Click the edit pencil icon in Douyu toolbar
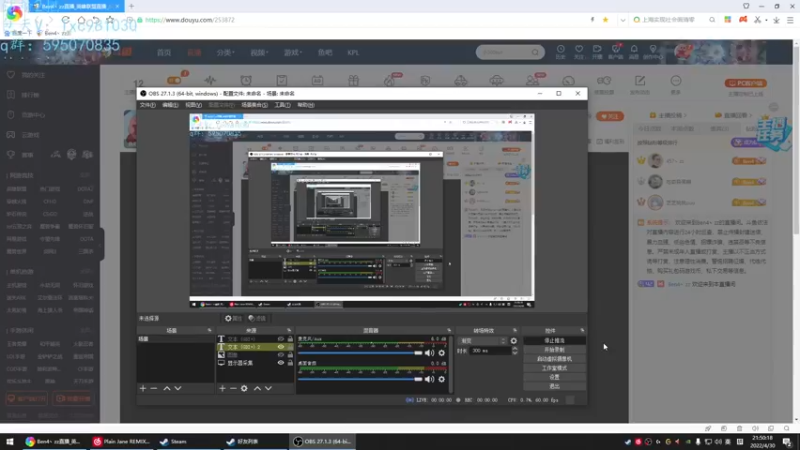The image size is (800, 450). point(640,81)
